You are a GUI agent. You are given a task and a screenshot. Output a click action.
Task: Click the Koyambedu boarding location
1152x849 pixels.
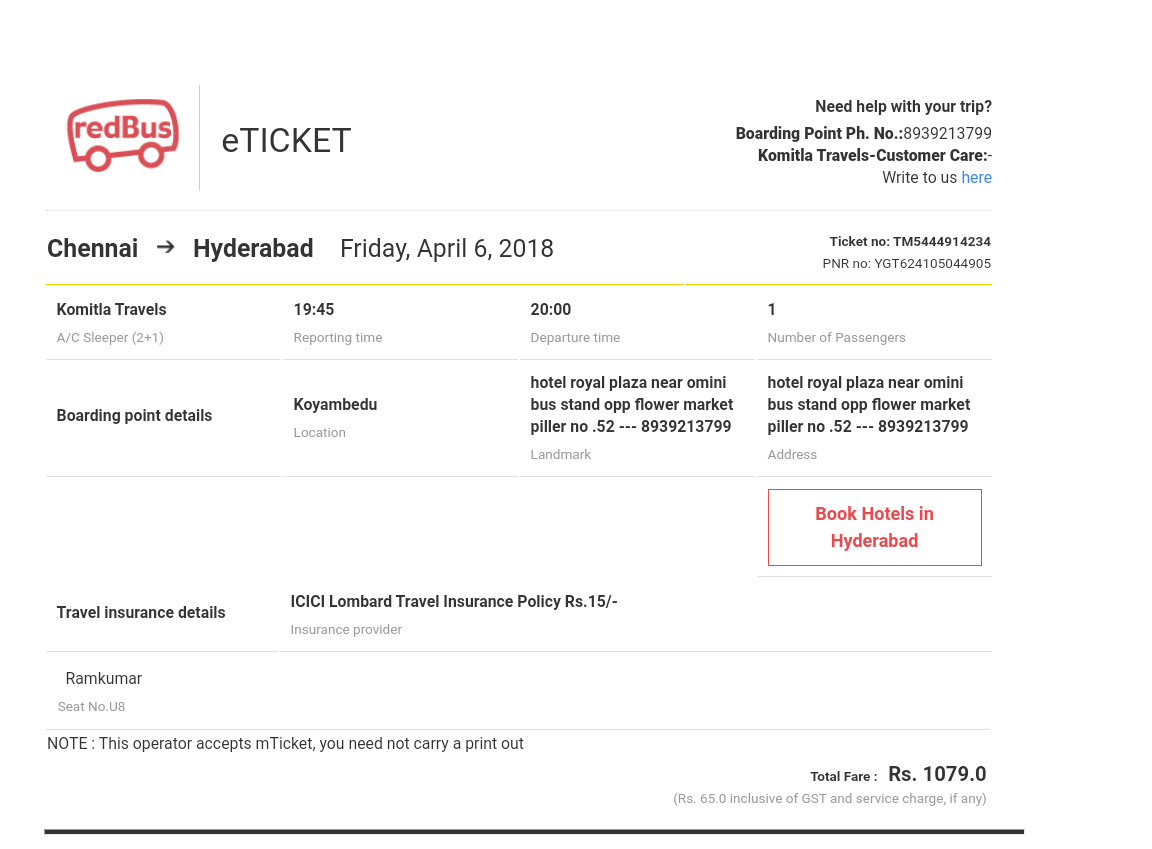coord(335,405)
